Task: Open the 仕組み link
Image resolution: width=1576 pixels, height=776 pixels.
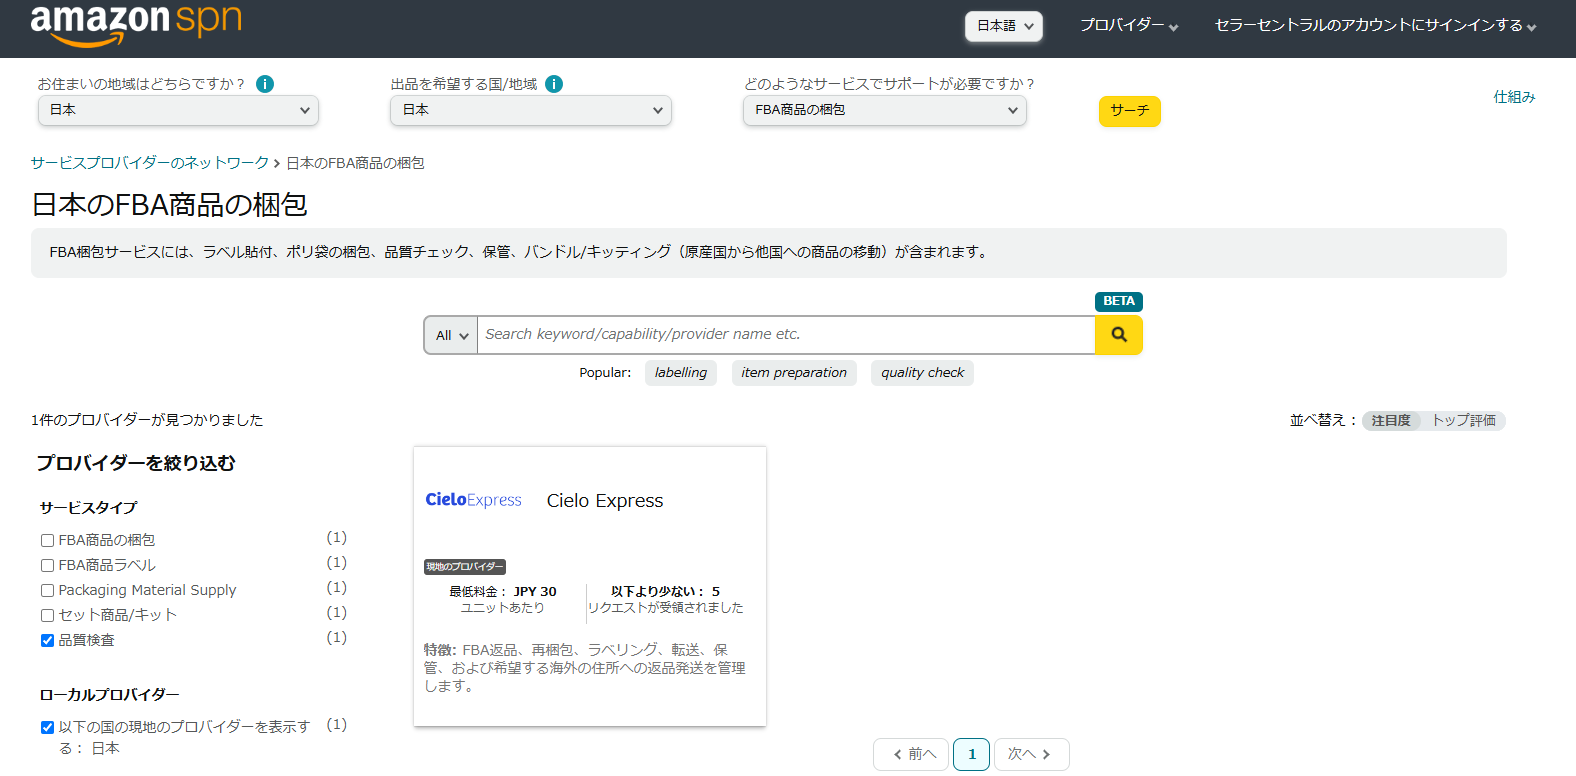Action: (x=1514, y=97)
